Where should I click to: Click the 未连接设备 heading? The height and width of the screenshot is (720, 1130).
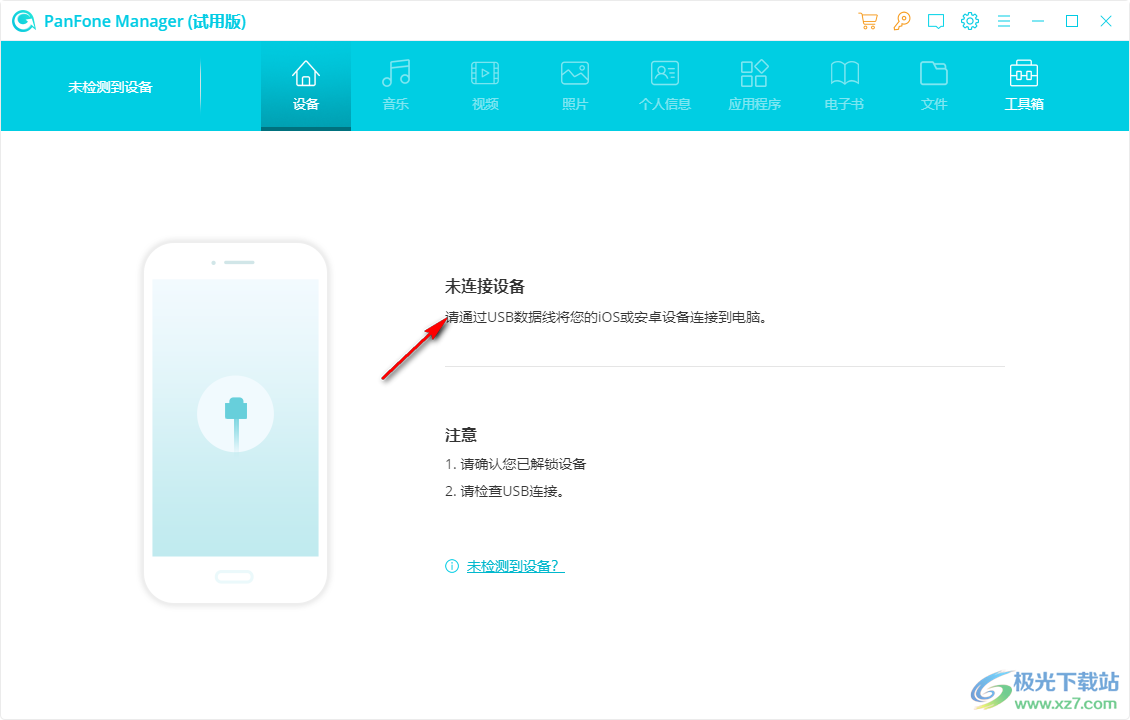coord(485,286)
